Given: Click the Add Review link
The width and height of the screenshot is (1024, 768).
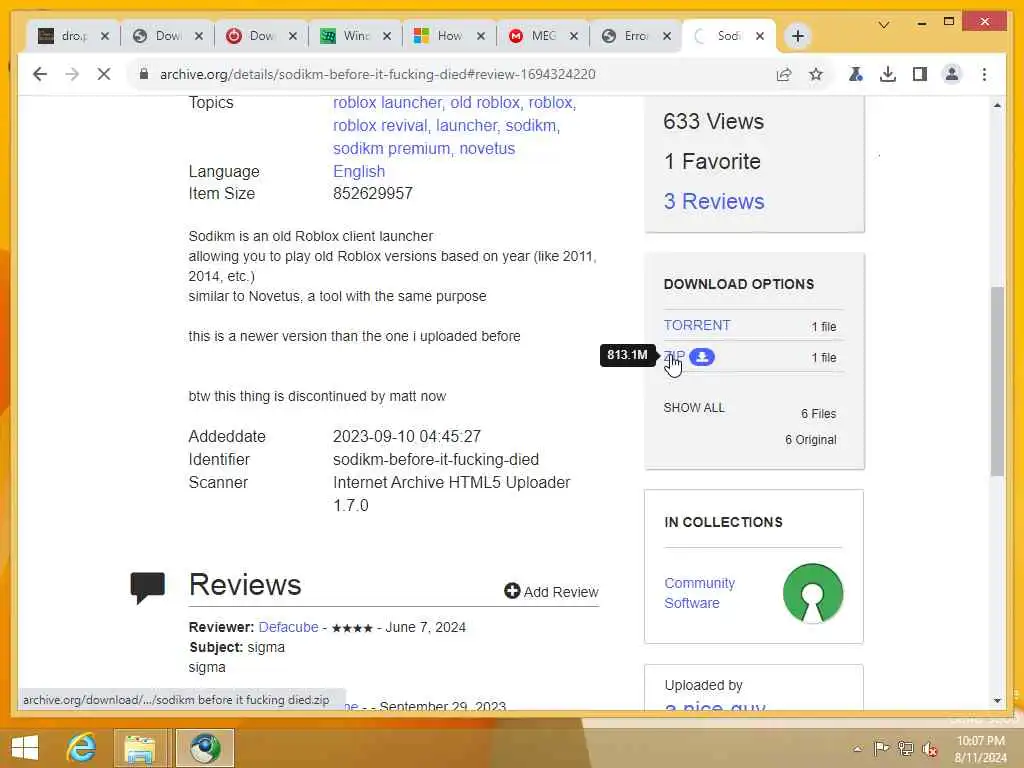Looking at the screenshot, I should (x=560, y=592).
